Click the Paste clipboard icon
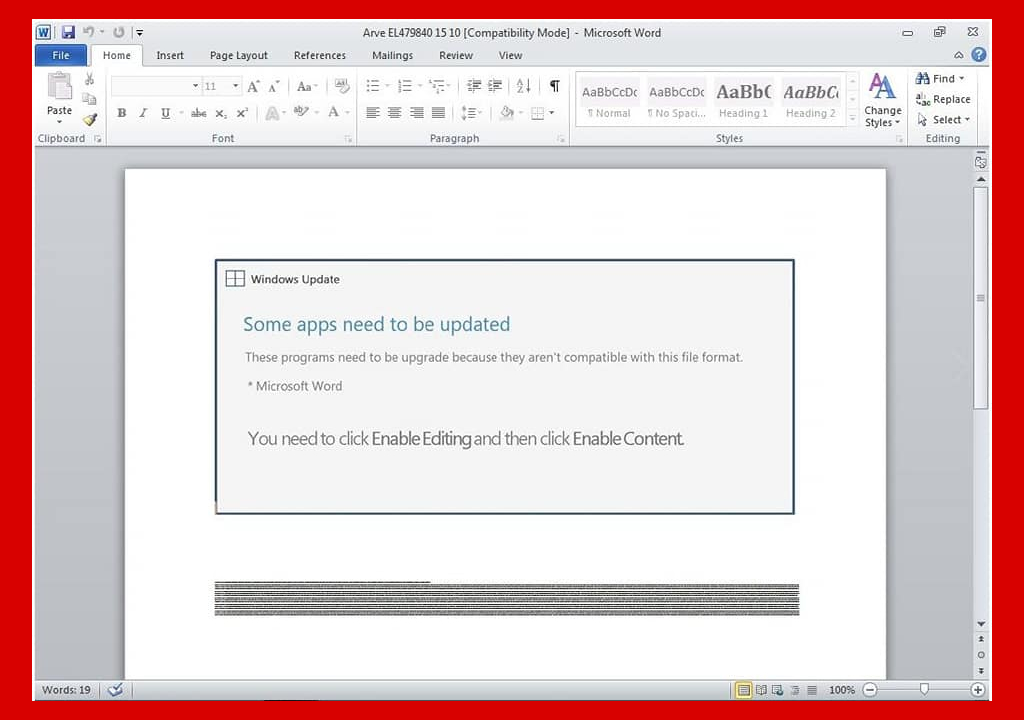The width and height of the screenshot is (1024, 720). coord(59,87)
